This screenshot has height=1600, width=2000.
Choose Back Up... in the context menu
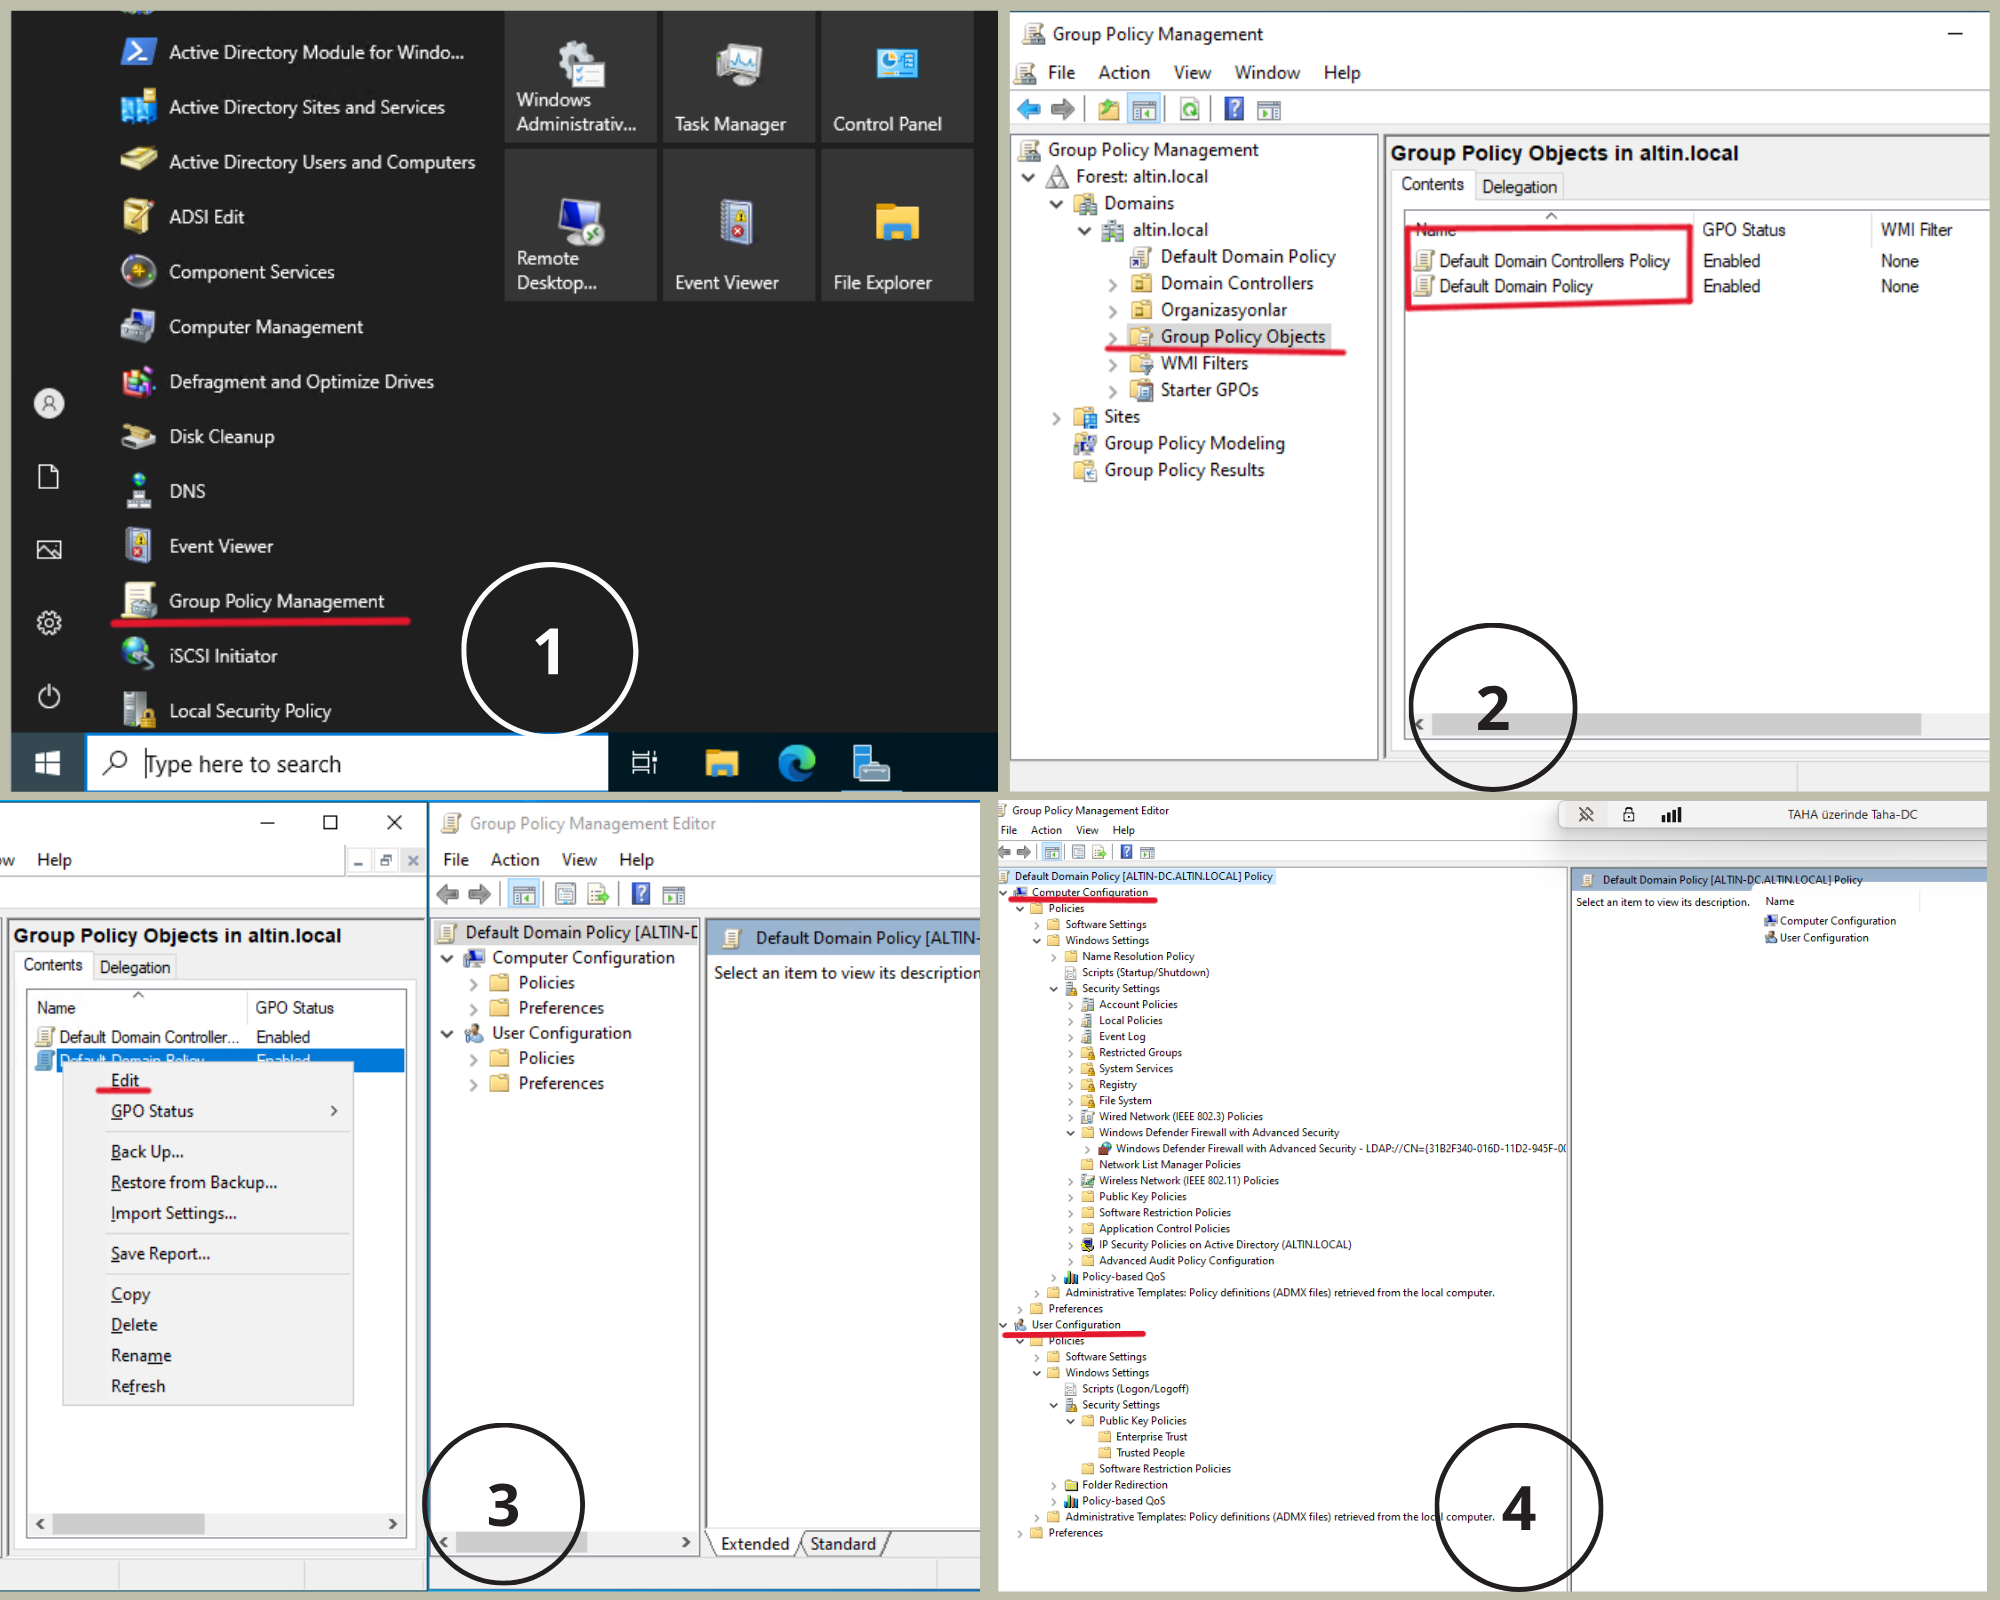click(x=147, y=1152)
